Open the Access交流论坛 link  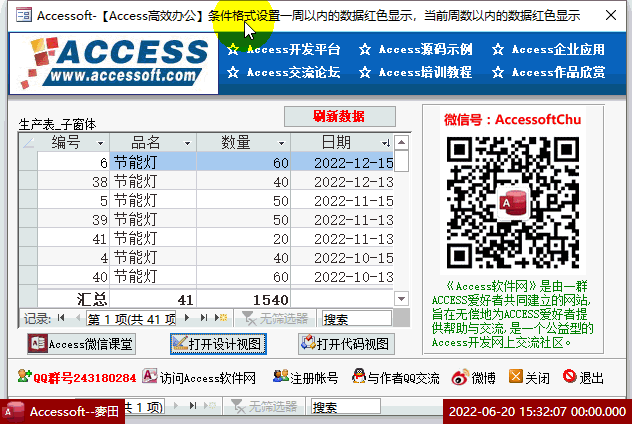point(293,73)
